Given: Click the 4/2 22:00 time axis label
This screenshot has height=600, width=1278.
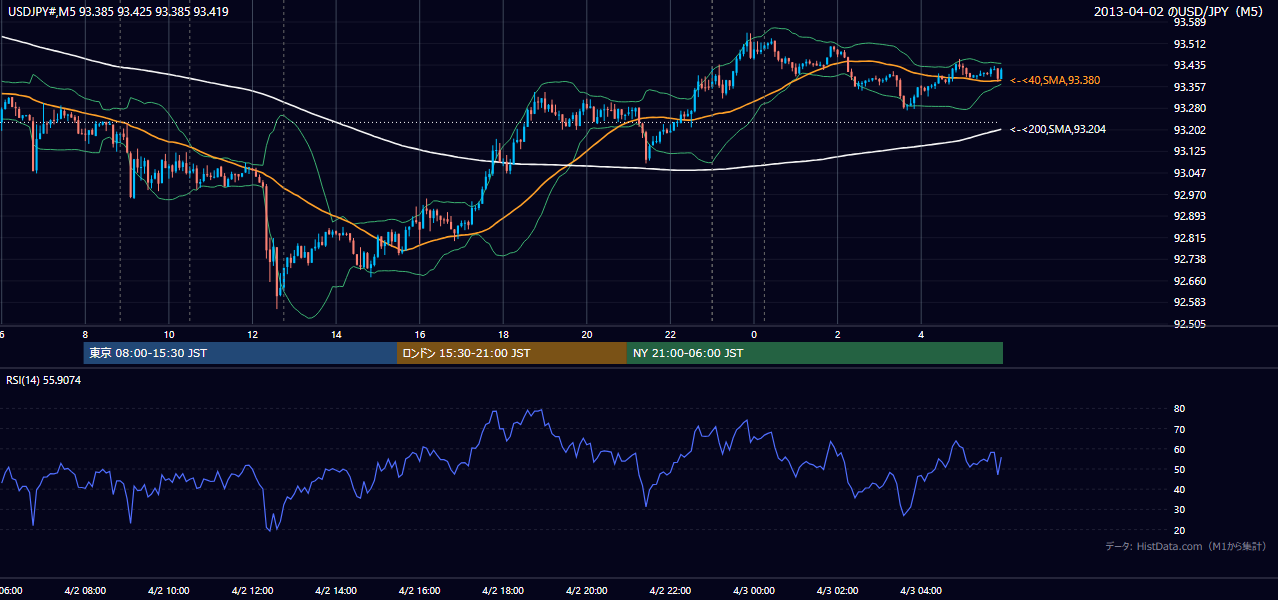Looking at the screenshot, I should coord(670,591).
